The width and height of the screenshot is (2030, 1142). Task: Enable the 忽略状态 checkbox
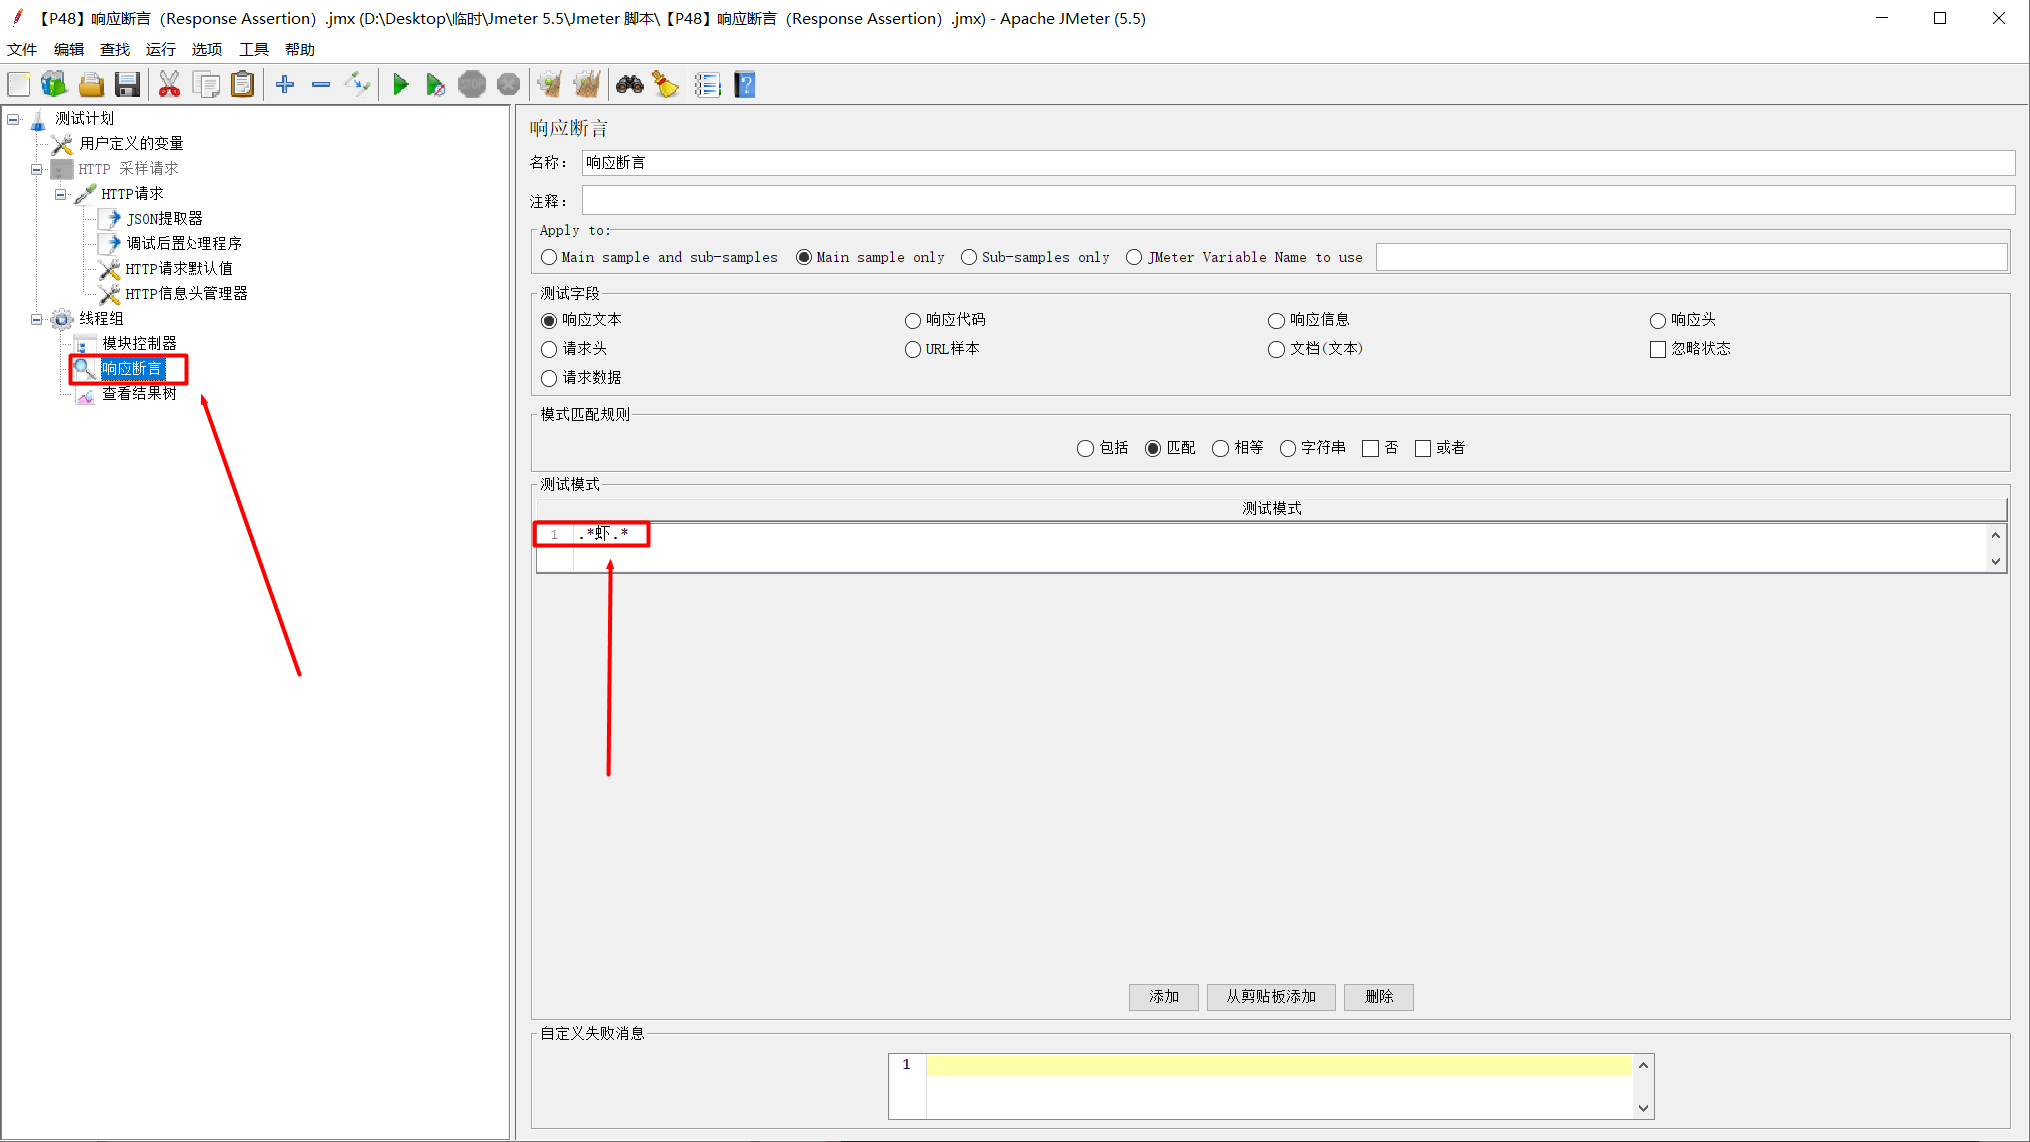pyautogui.click(x=1657, y=349)
